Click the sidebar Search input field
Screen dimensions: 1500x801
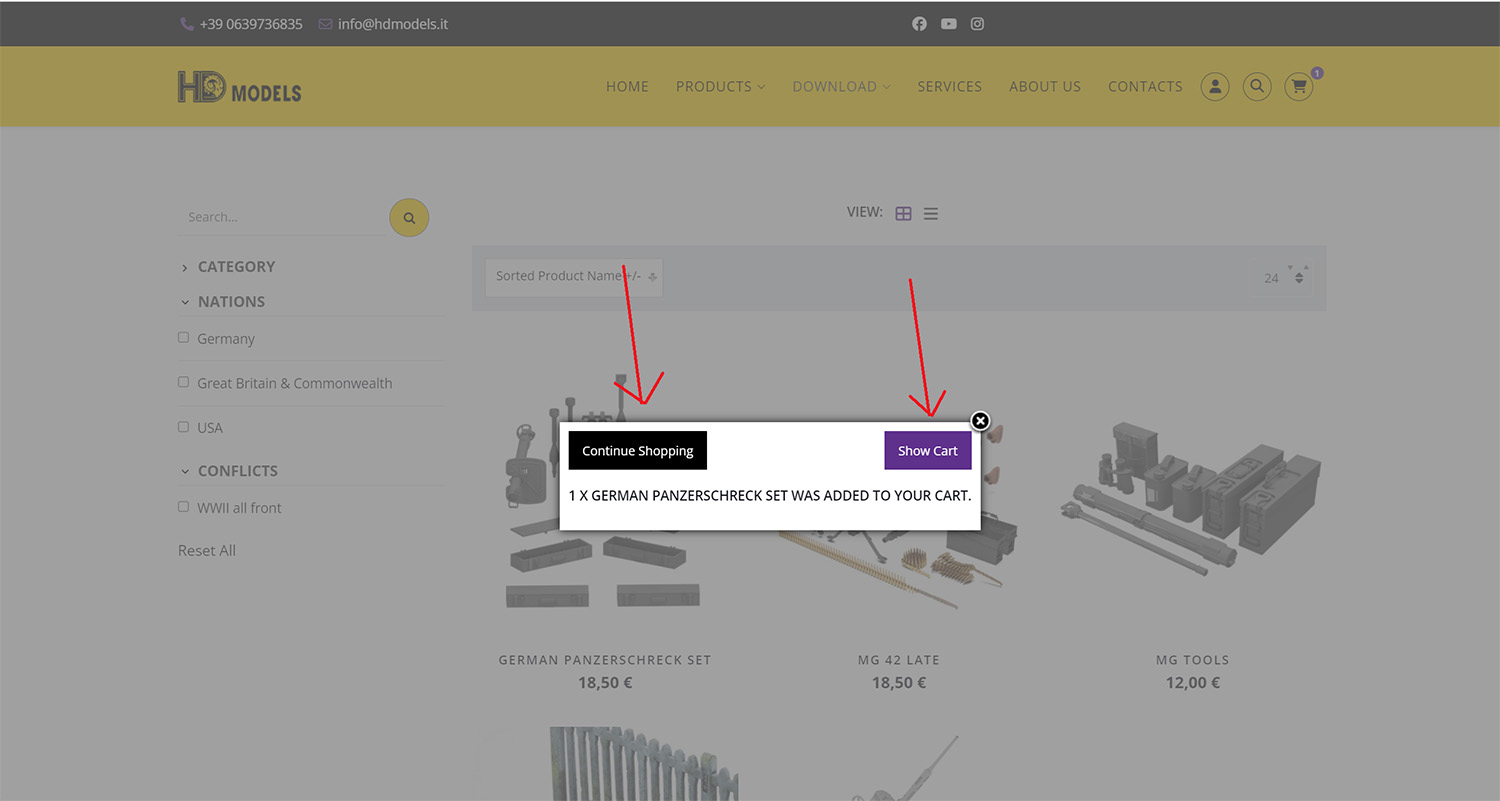pyautogui.click(x=282, y=217)
